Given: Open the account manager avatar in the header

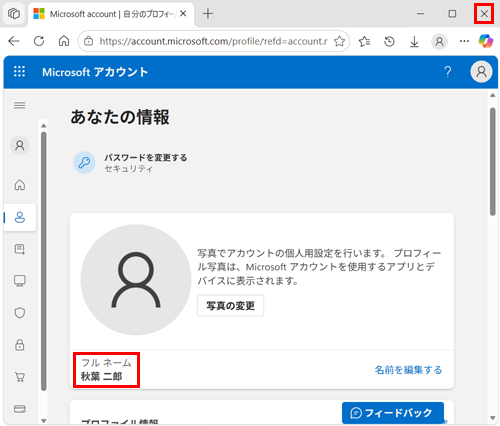Looking at the screenshot, I should [481, 72].
